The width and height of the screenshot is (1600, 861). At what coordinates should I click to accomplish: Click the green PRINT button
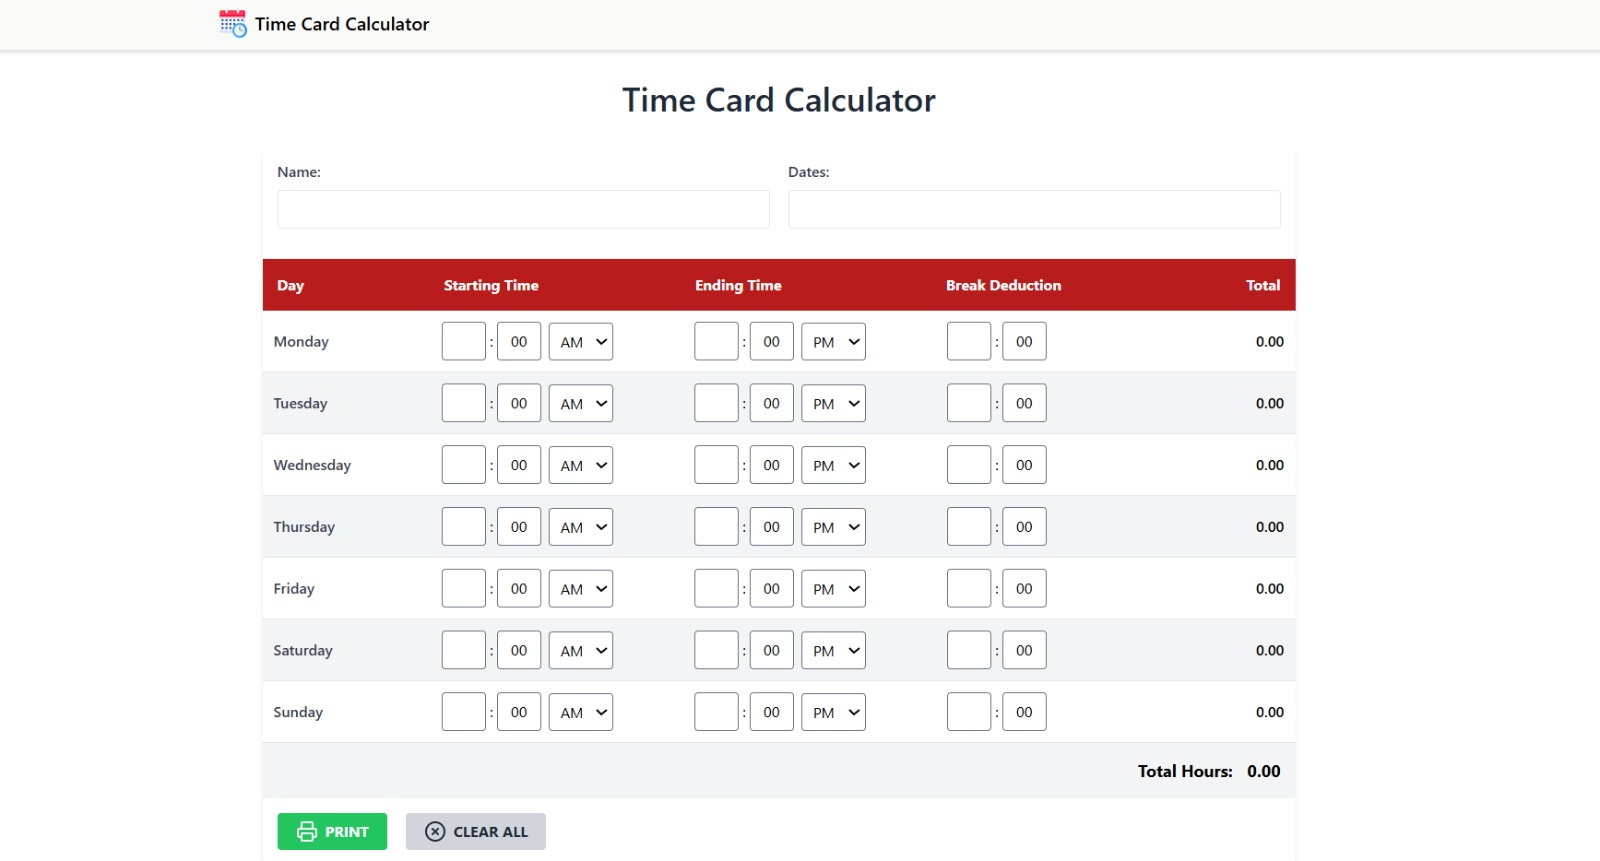pyautogui.click(x=332, y=832)
